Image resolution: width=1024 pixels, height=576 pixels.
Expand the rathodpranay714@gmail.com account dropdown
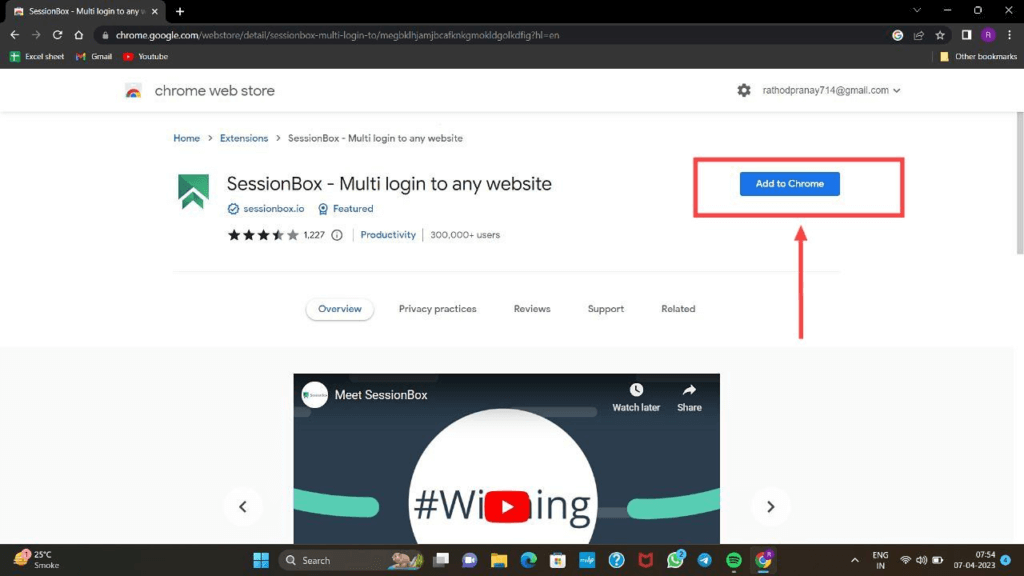click(831, 90)
